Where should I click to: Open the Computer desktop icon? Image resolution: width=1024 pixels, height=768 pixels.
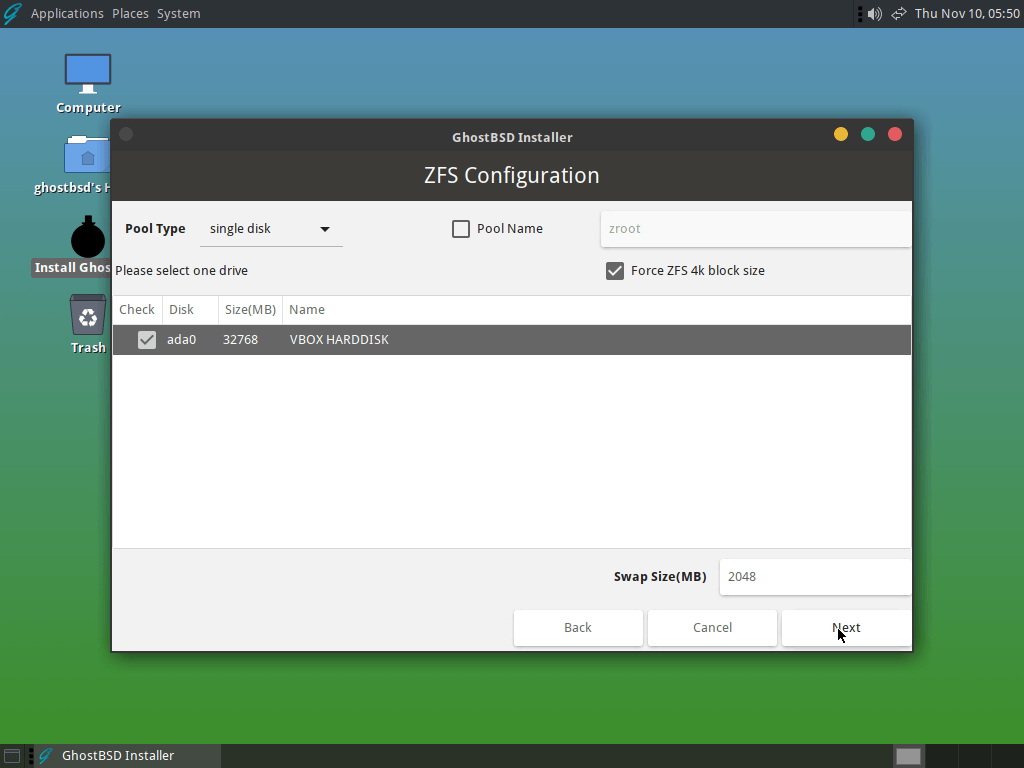(x=88, y=73)
